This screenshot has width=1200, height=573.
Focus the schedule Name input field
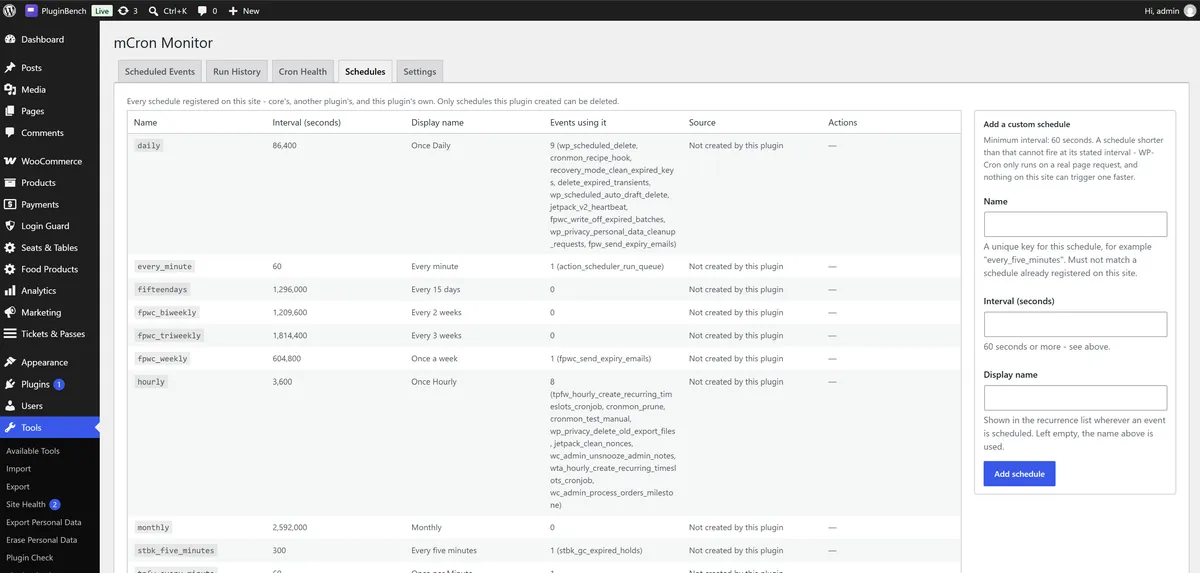[1075, 224]
